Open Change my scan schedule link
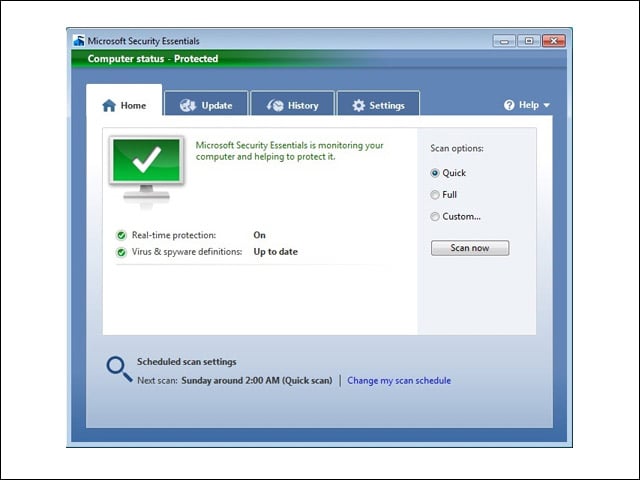The height and width of the screenshot is (480, 640). point(399,380)
